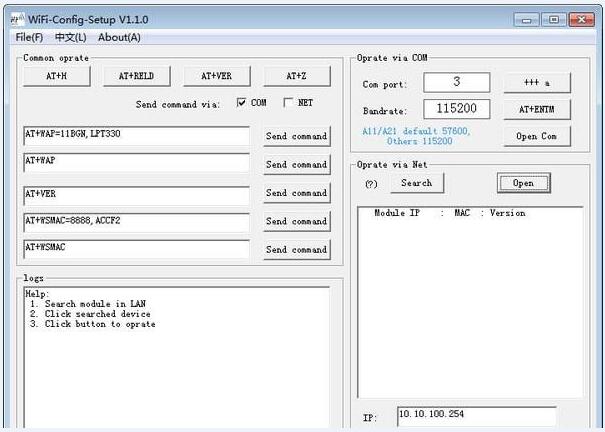Click the (?) help mark near Search
605x432 pixels.
(371, 184)
